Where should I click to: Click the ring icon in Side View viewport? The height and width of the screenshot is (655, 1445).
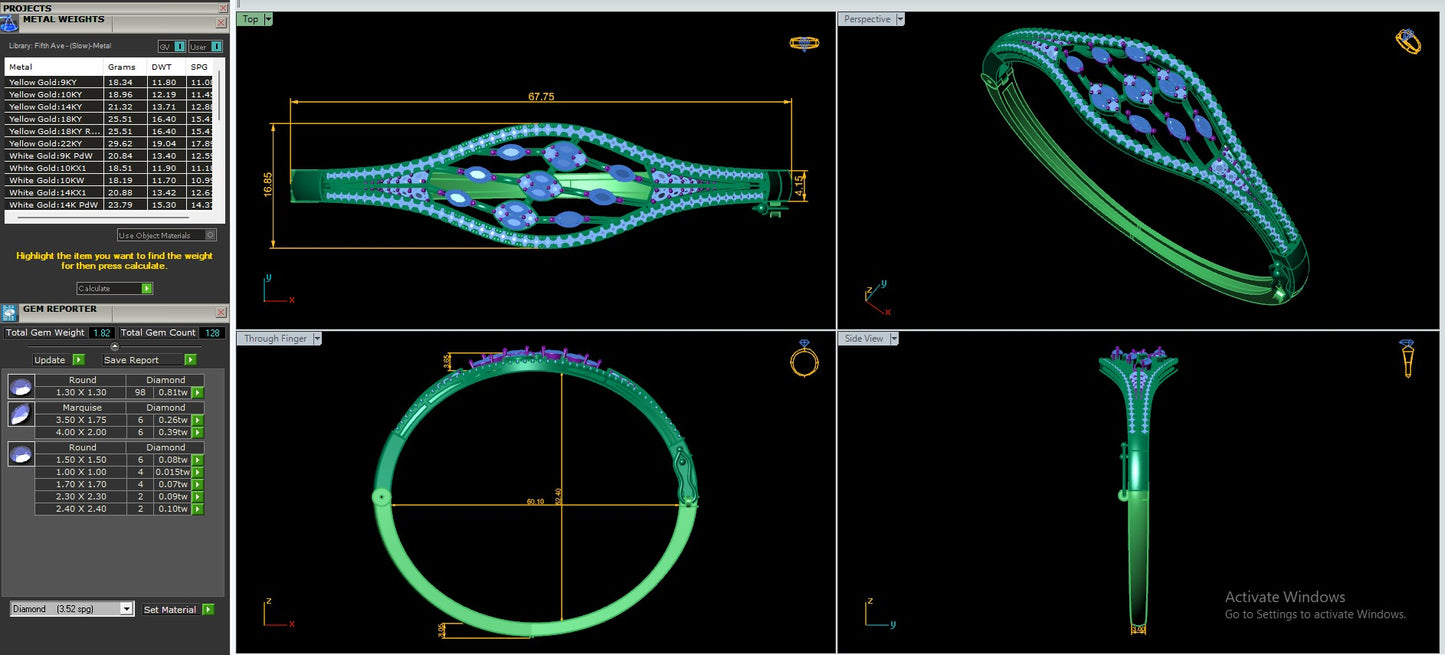point(1407,358)
